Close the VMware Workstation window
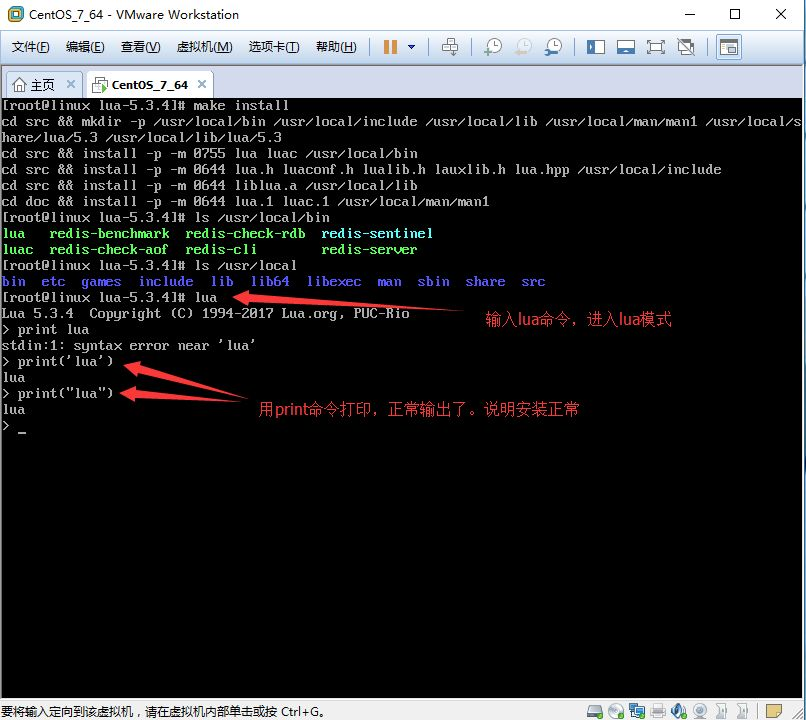 click(781, 14)
